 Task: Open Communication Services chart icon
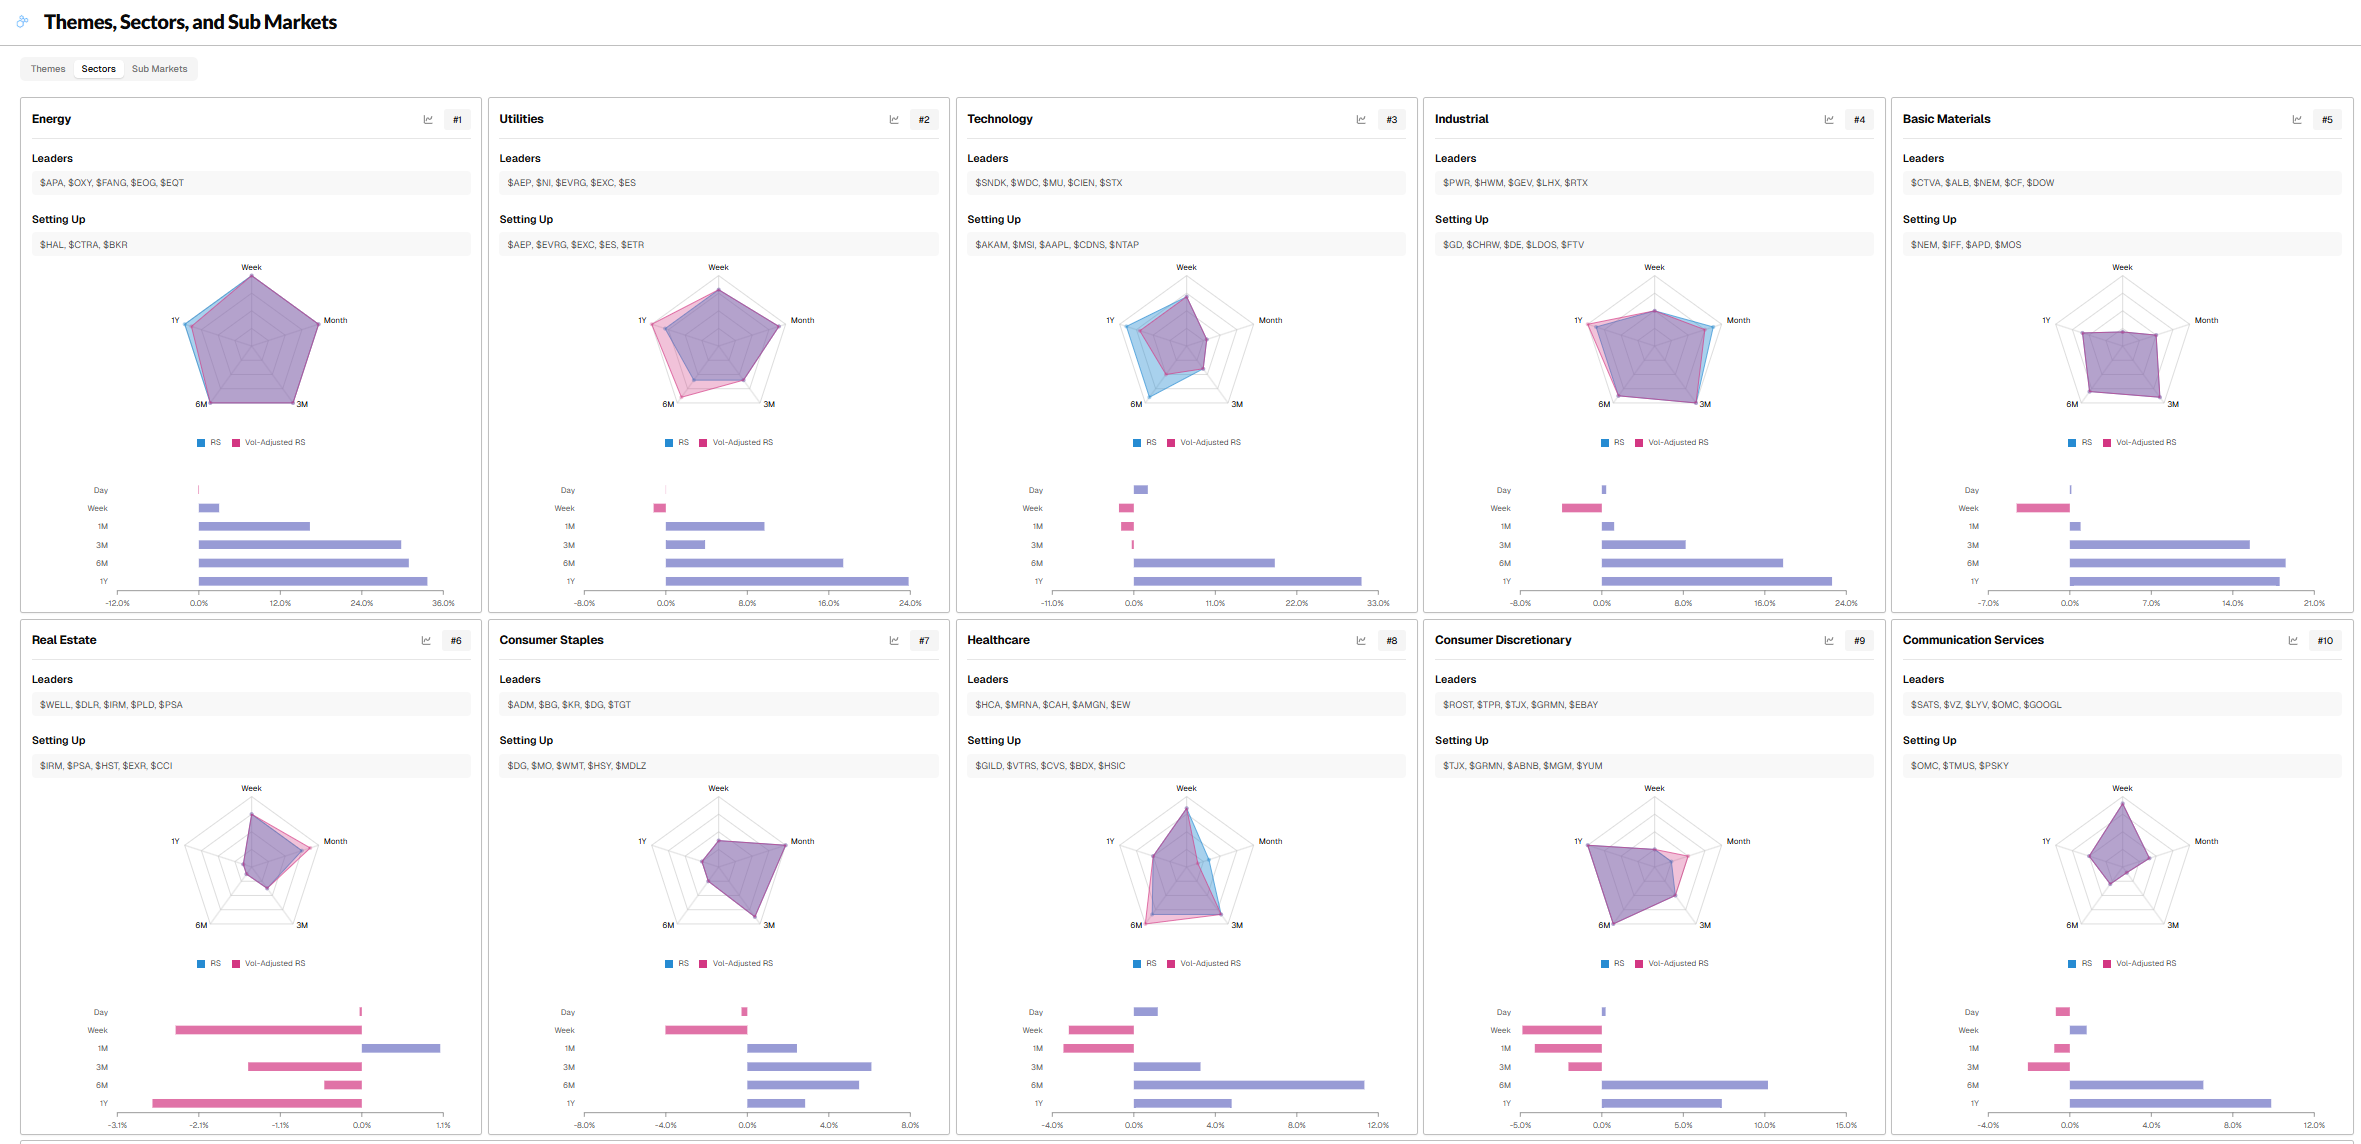(2293, 641)
